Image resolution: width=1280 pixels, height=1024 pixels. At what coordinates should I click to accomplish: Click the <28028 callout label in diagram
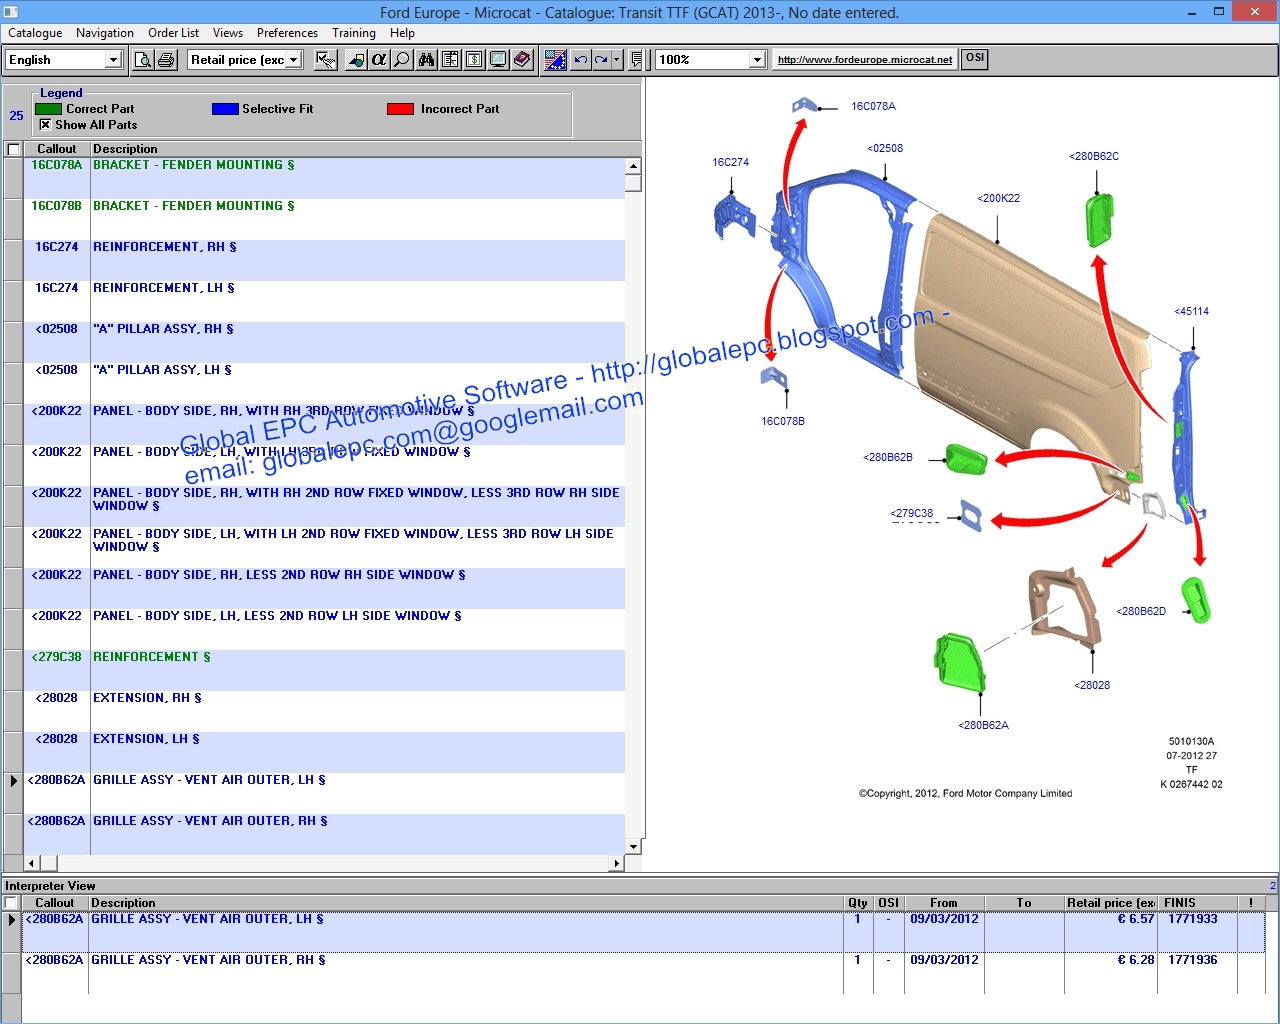[1092, 685]
